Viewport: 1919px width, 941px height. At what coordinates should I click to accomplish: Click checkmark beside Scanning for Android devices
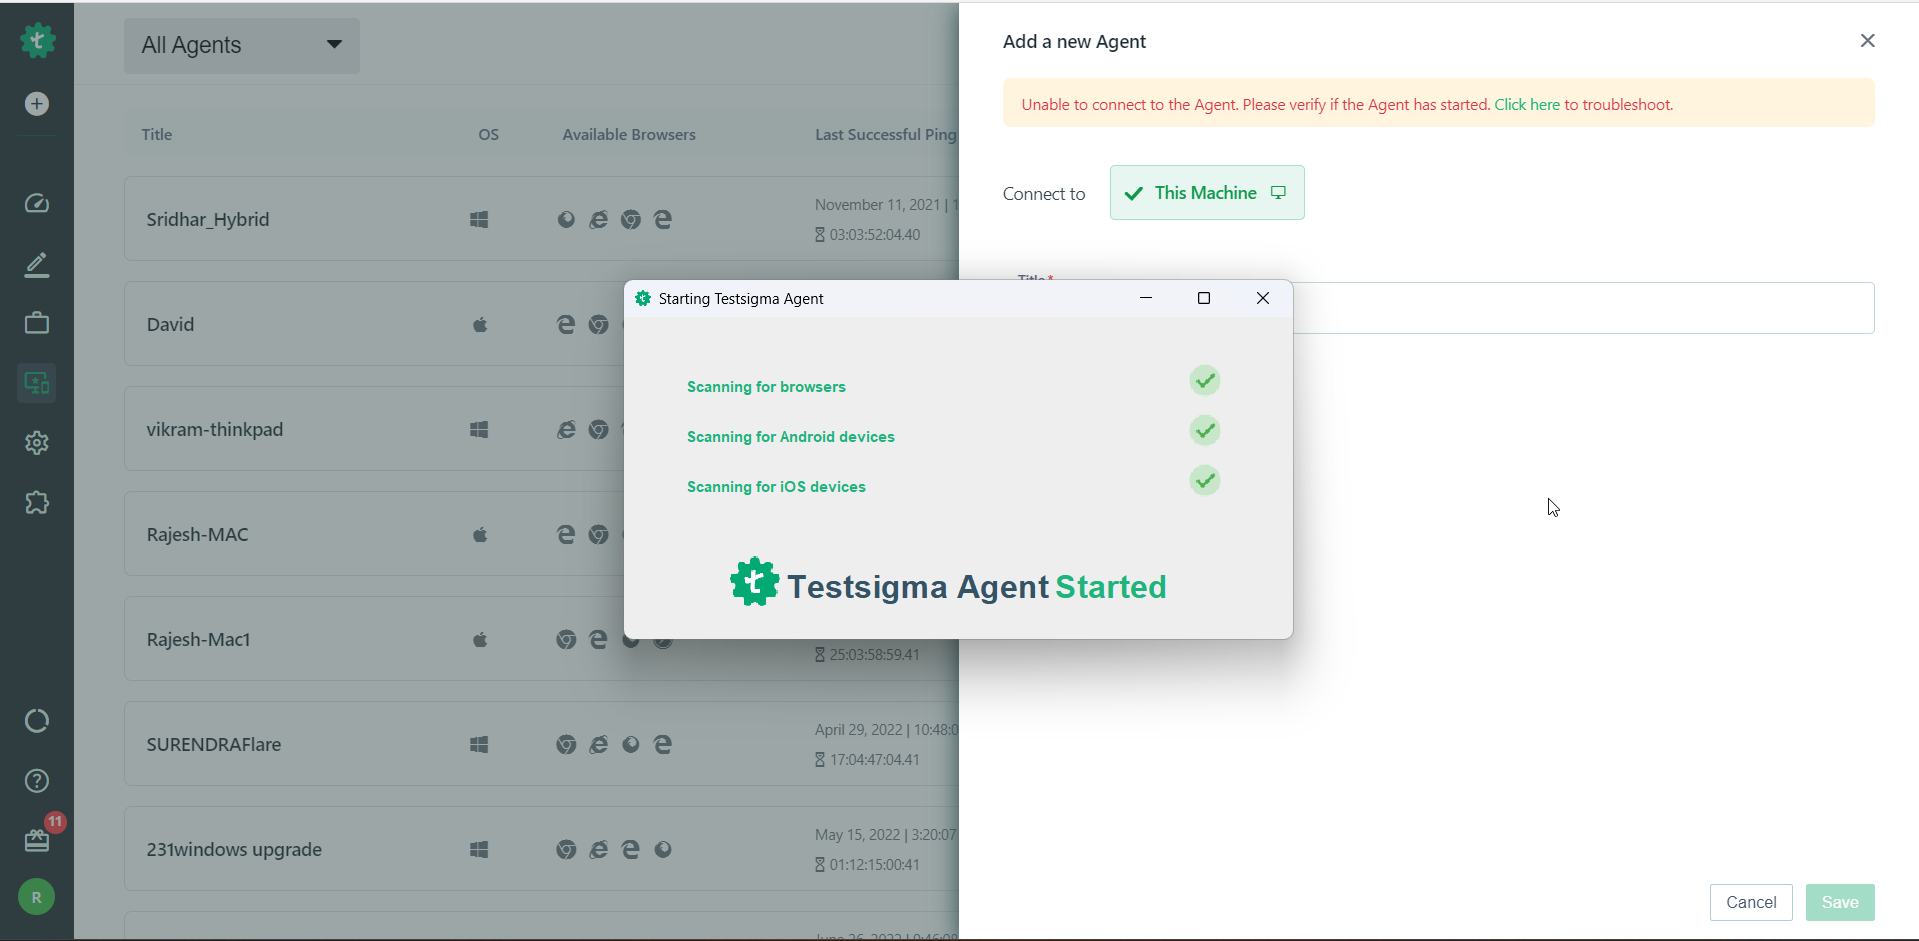pos(1205,431)
